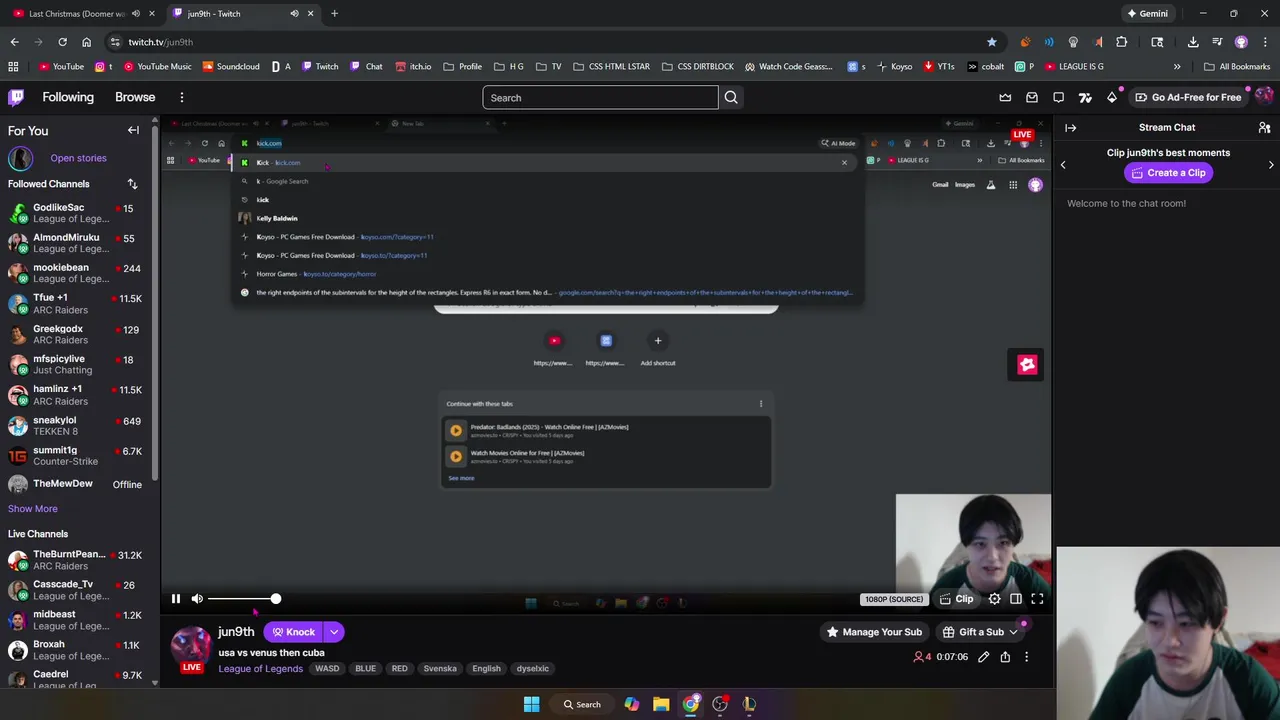Go to next clip with the right chevron

pyautogui.click(x=1271, y=165)
